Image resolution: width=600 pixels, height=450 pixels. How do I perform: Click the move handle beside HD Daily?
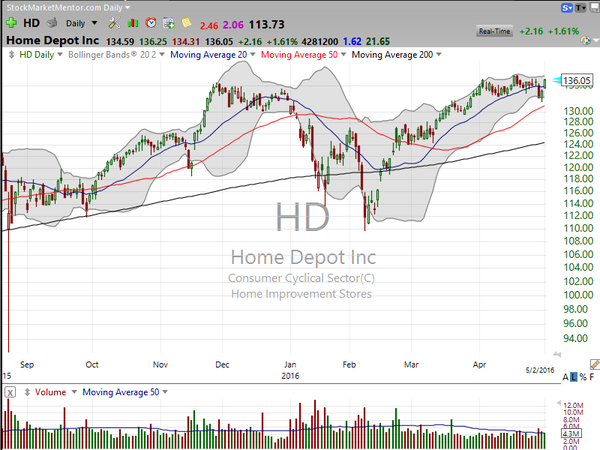click(x=11, y=55)
